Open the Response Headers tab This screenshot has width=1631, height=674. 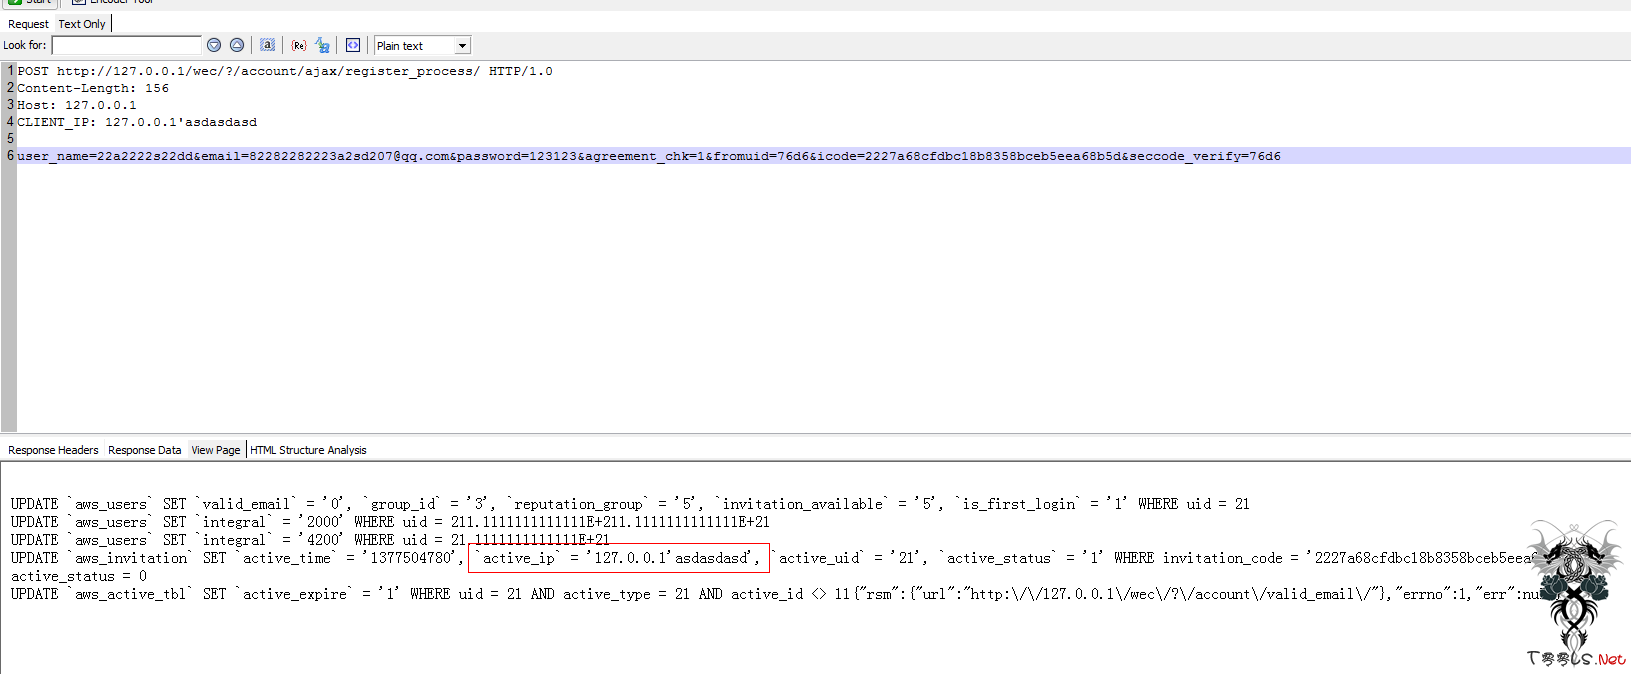(x=53, y=450)
